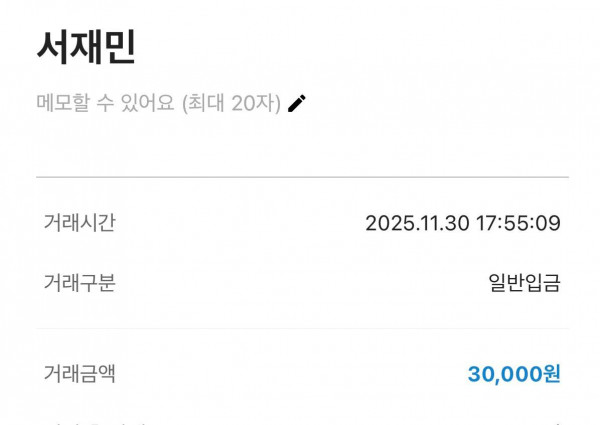The image size is (600, 425).
Task: Click the memo field placeholder text
Action: (x=159, y=103)
